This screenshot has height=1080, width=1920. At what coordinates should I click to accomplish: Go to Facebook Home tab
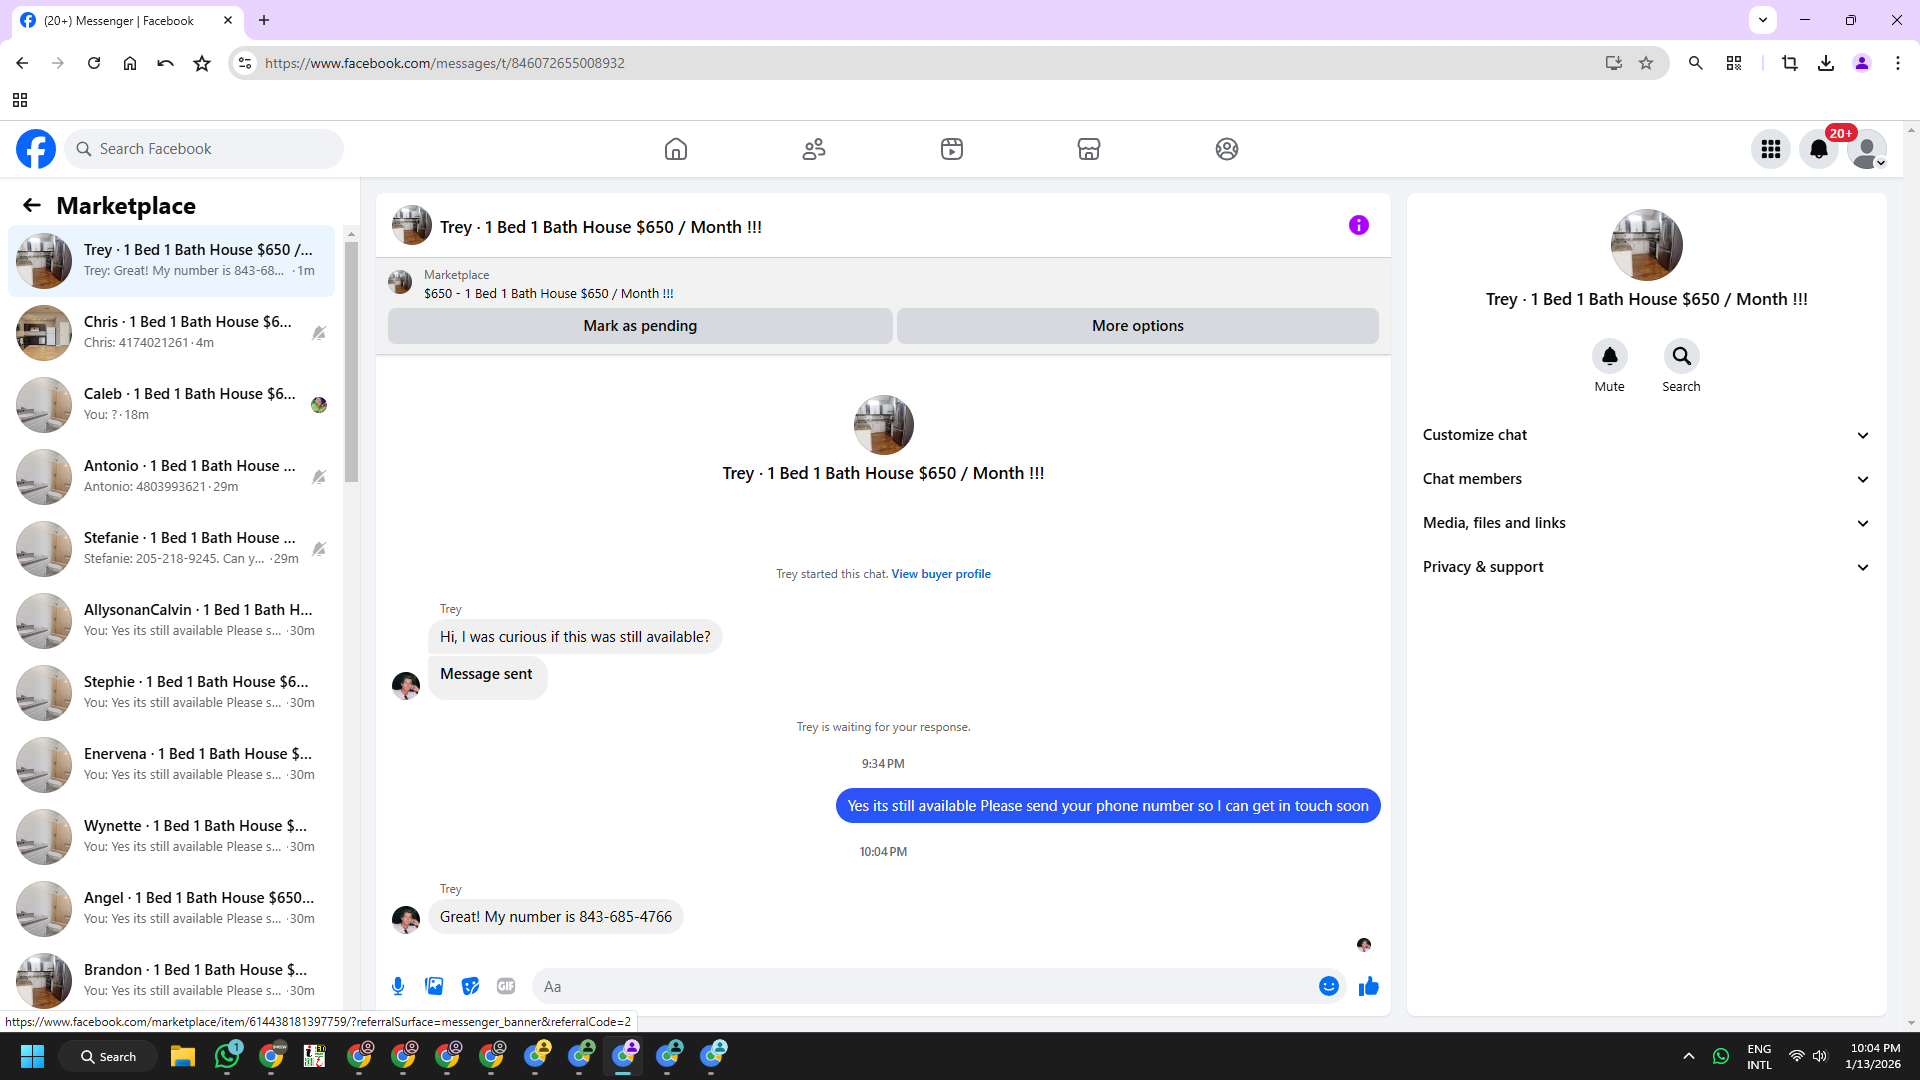point(676,149)
